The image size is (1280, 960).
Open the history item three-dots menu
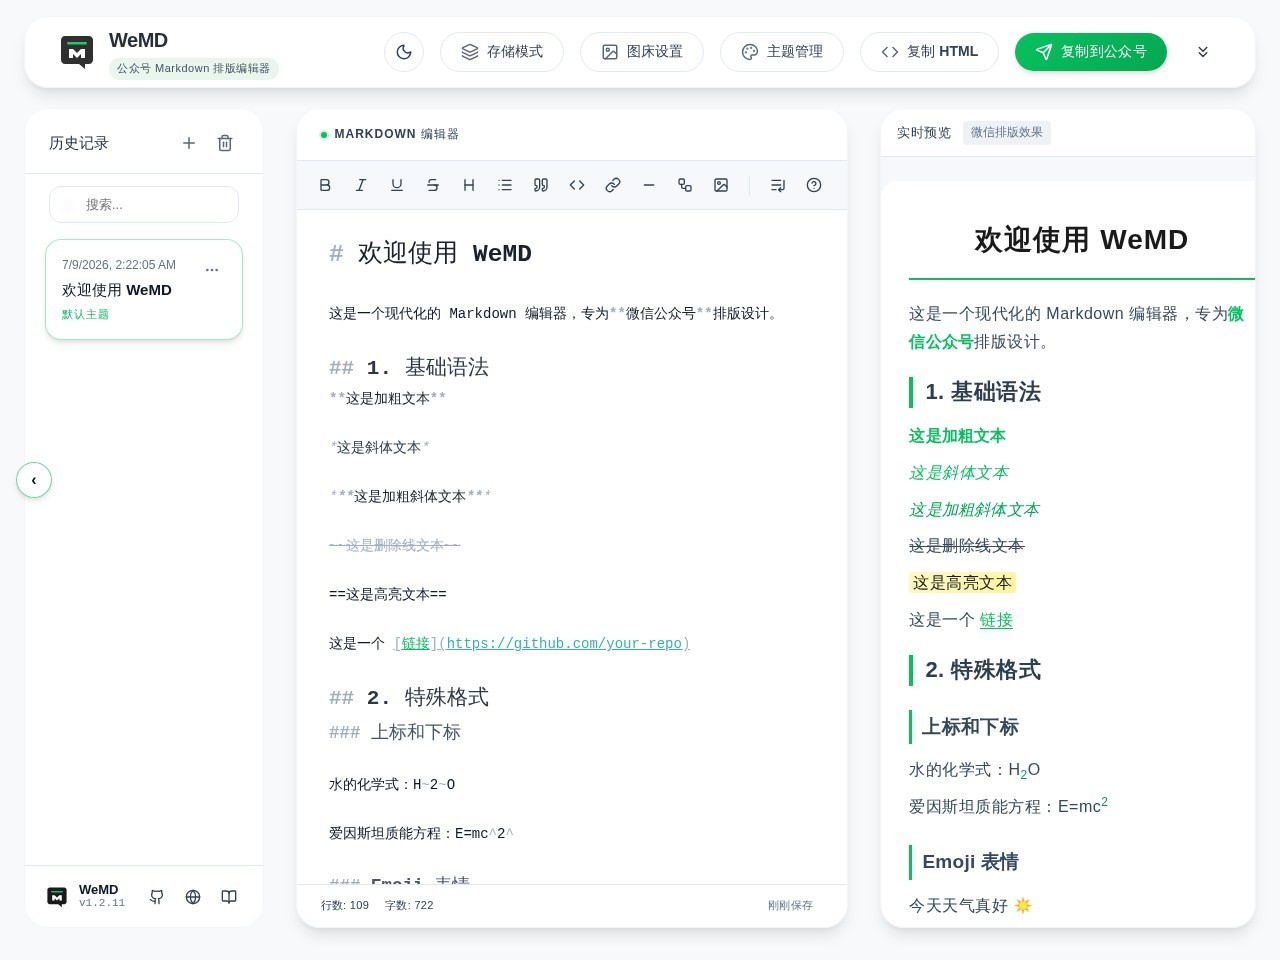[x=212, y=270]
